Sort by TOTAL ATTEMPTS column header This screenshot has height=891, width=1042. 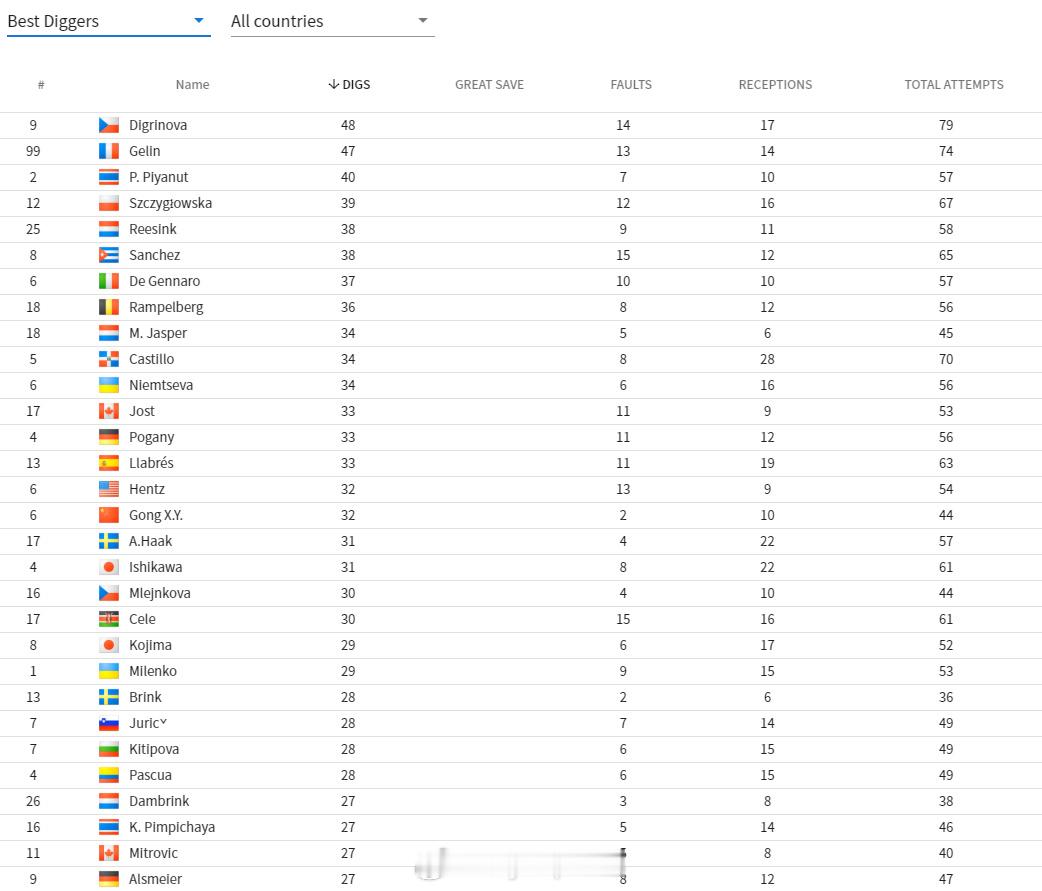(954, 84)
